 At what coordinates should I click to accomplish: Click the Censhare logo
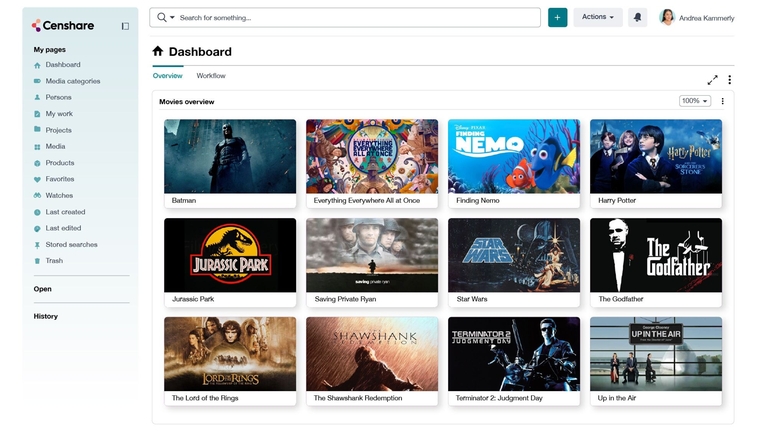pos(63,25)
